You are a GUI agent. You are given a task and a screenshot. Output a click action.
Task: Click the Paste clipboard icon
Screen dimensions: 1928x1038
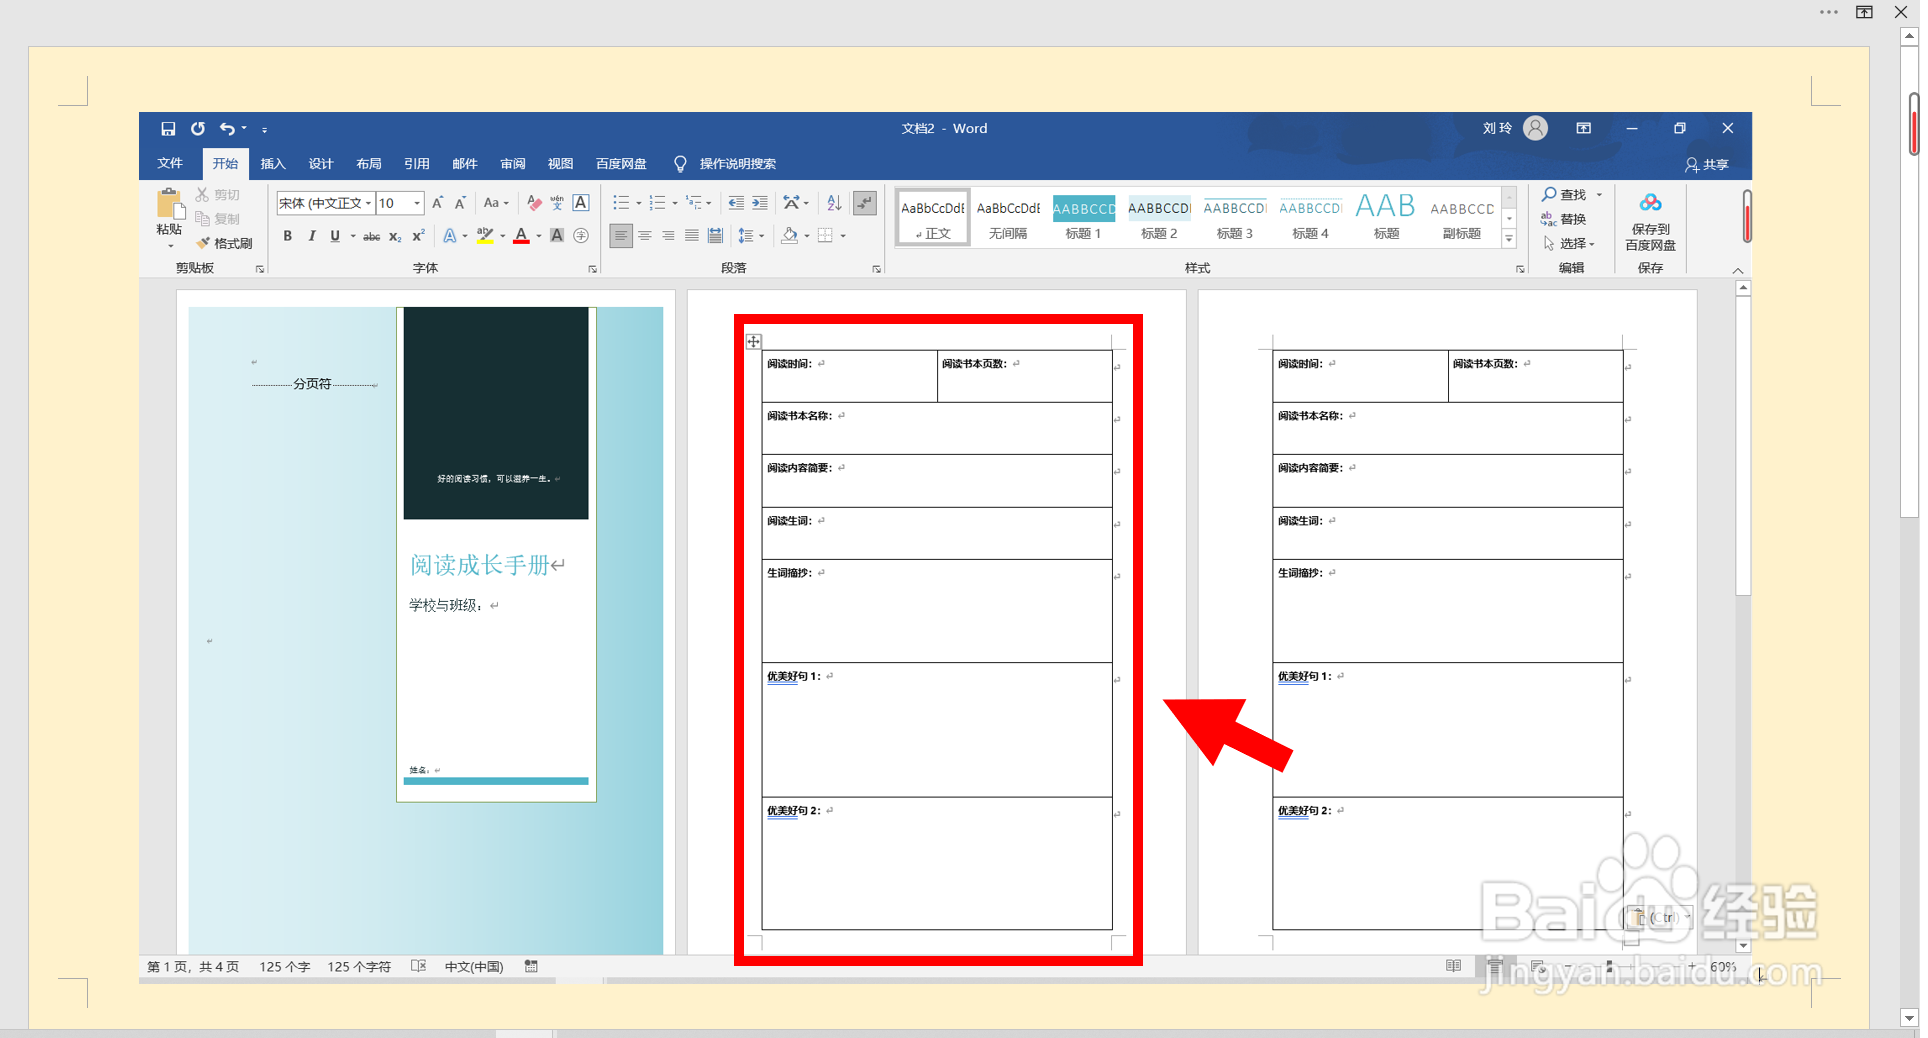click(x=170, y=204)
